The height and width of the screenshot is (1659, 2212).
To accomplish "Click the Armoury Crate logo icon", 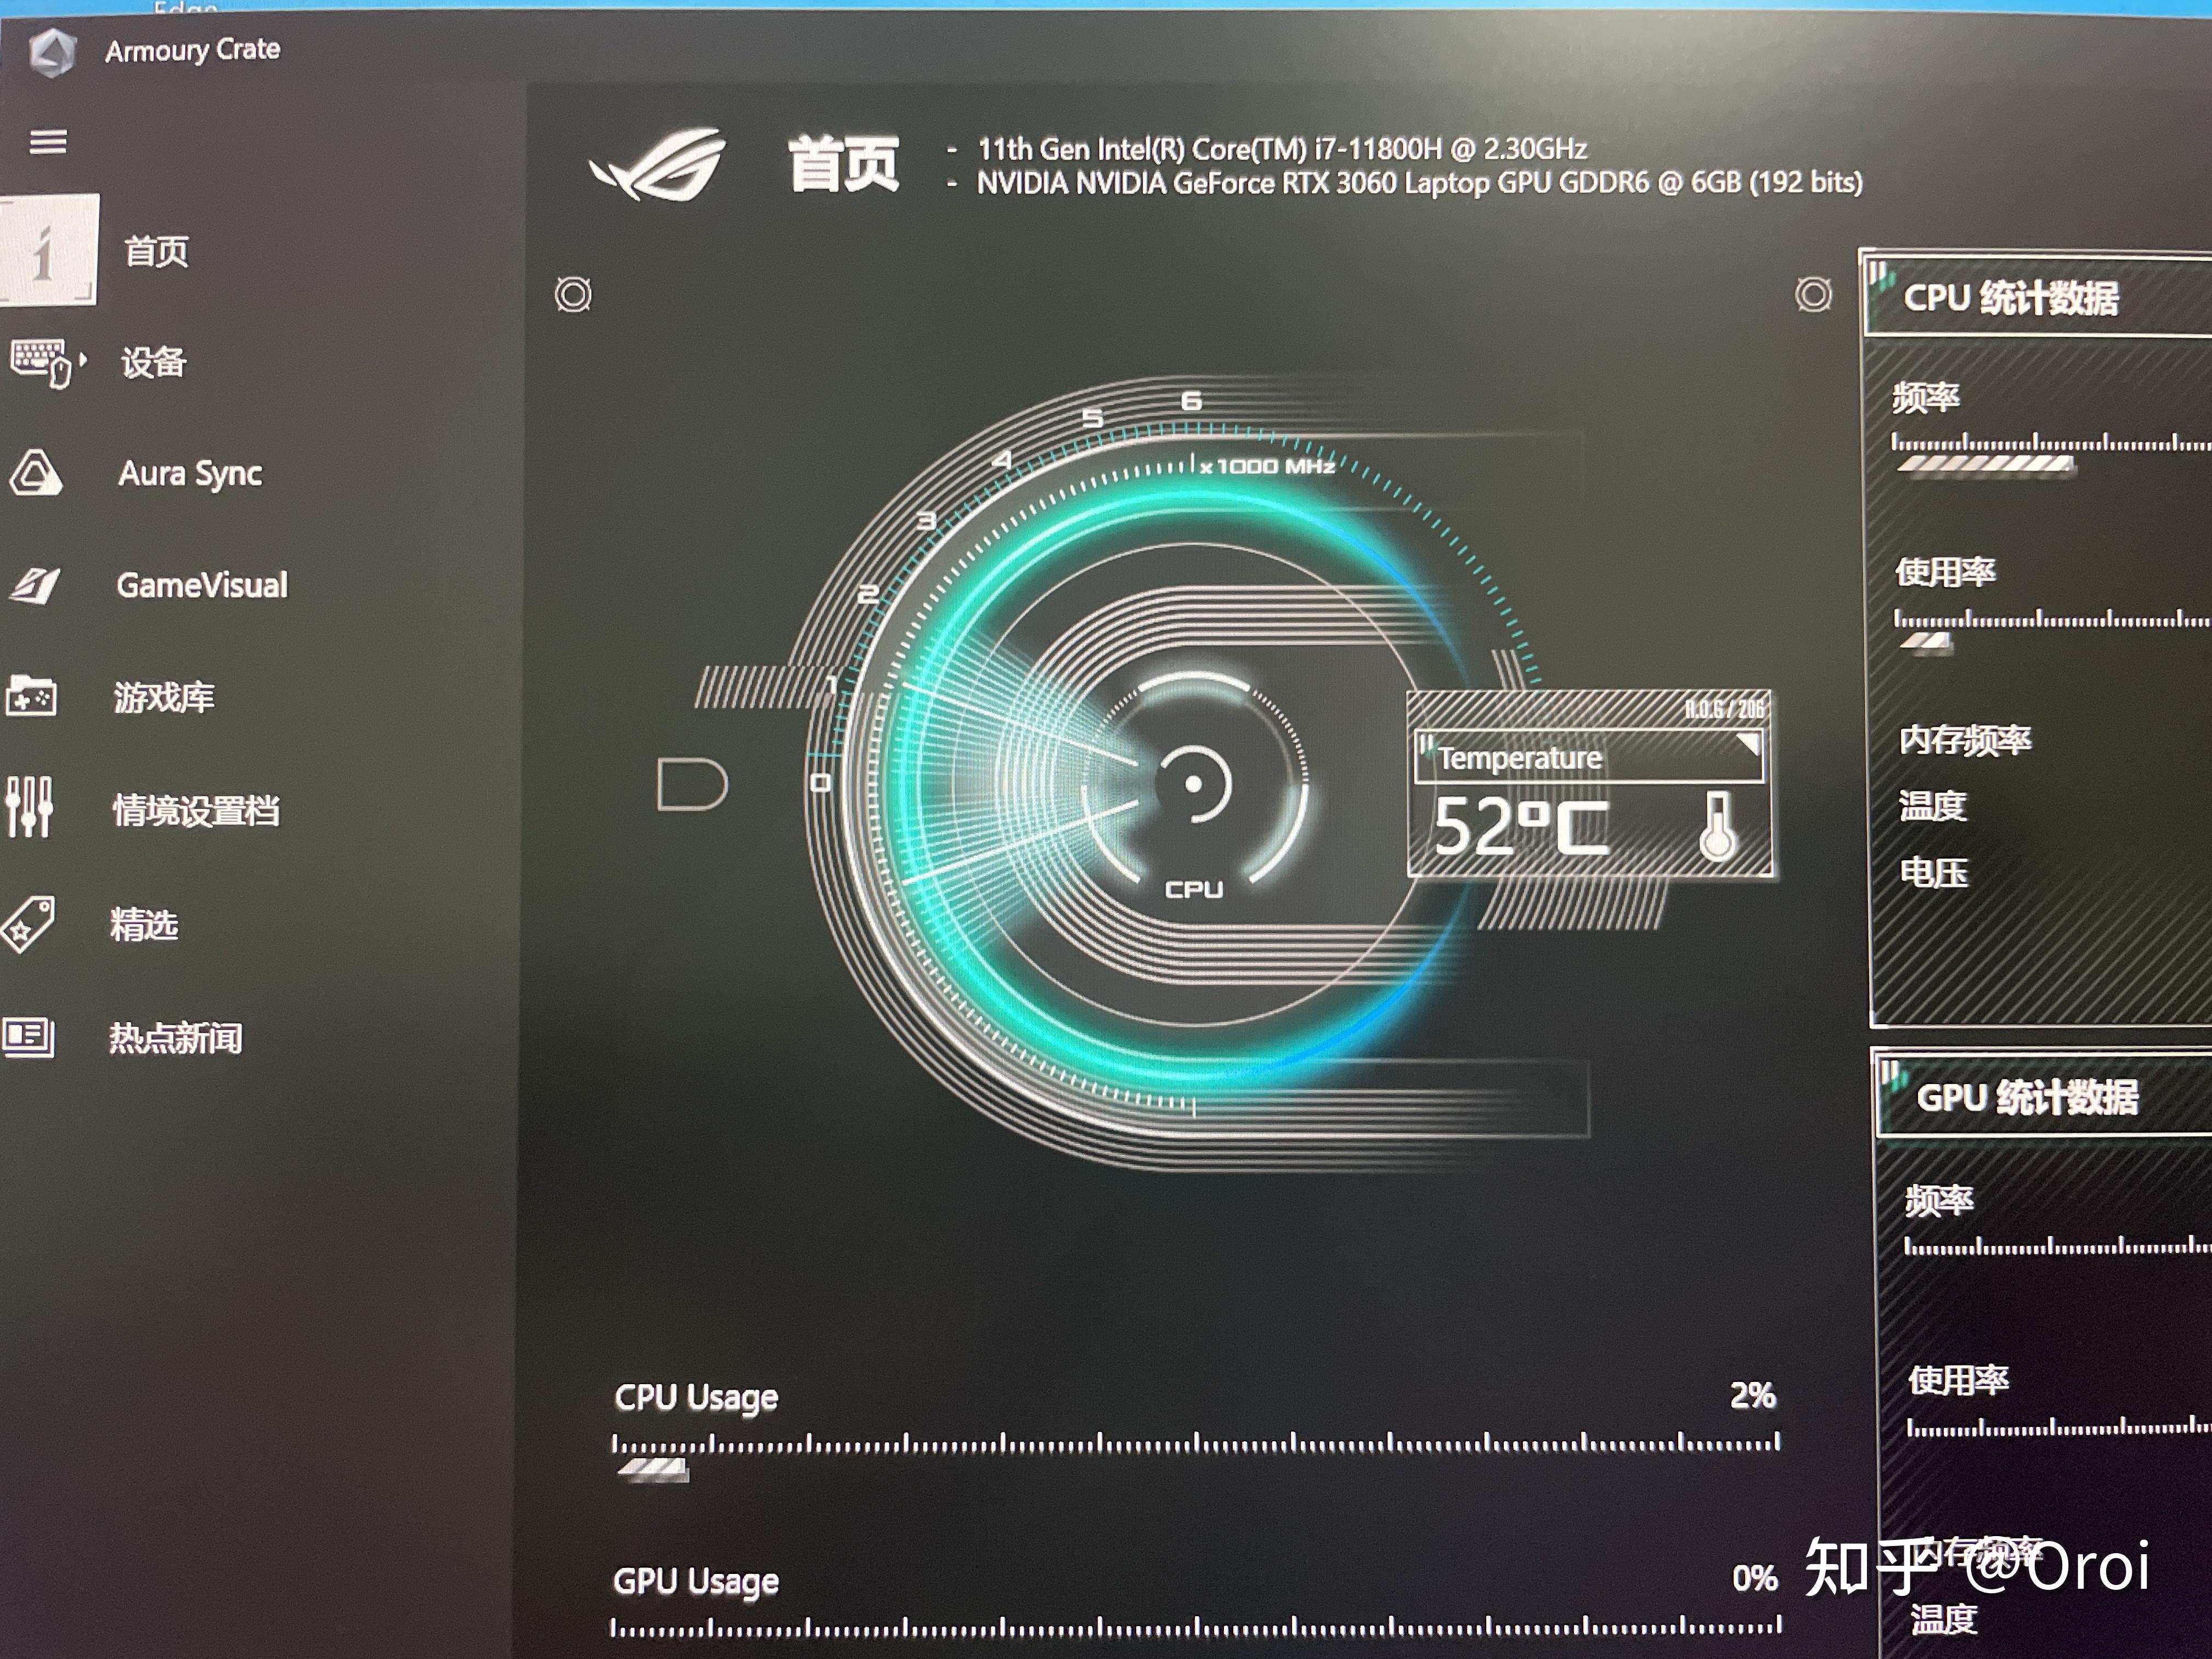I will tap(52, 52).
